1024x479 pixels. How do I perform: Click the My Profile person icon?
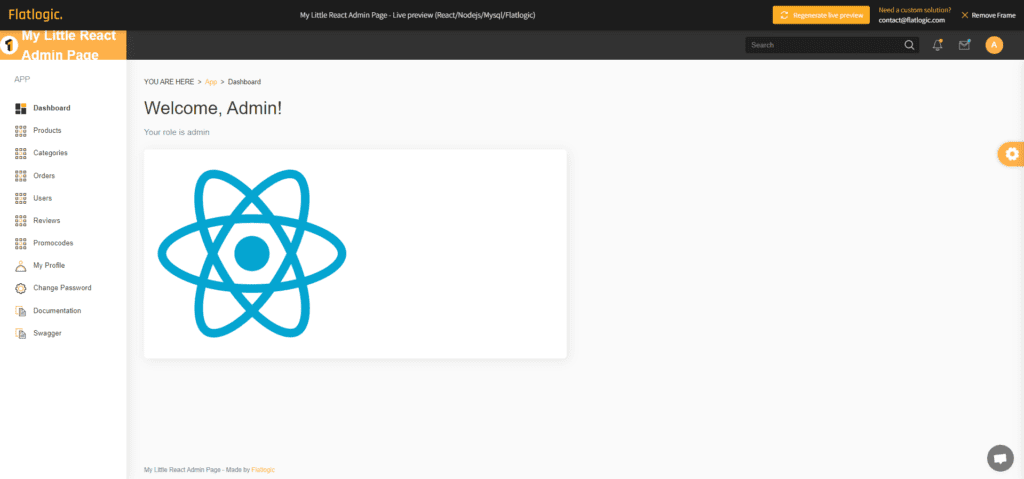click(x=20, y=266)
